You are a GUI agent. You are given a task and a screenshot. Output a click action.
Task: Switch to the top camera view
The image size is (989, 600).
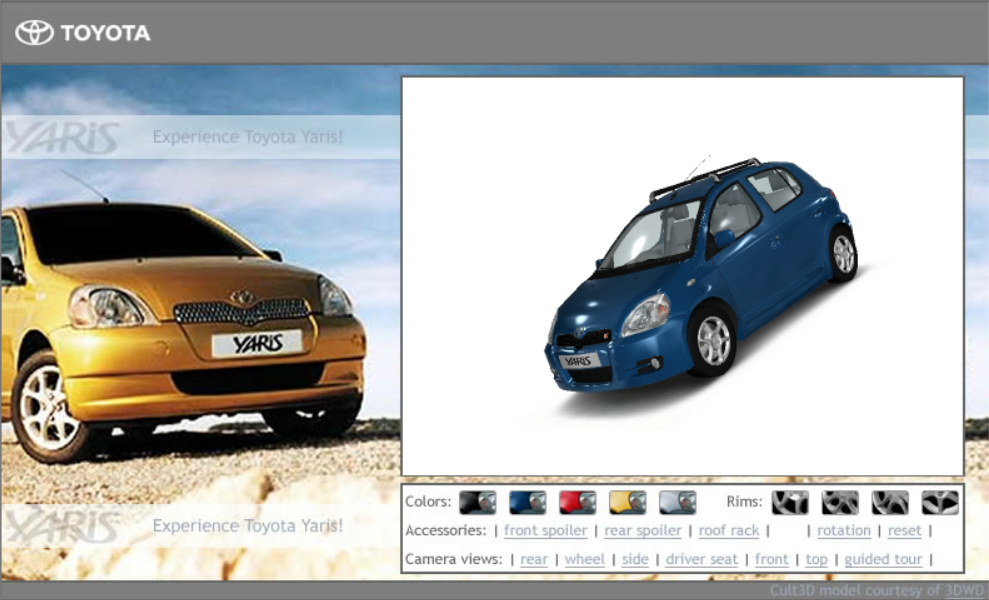816,560
